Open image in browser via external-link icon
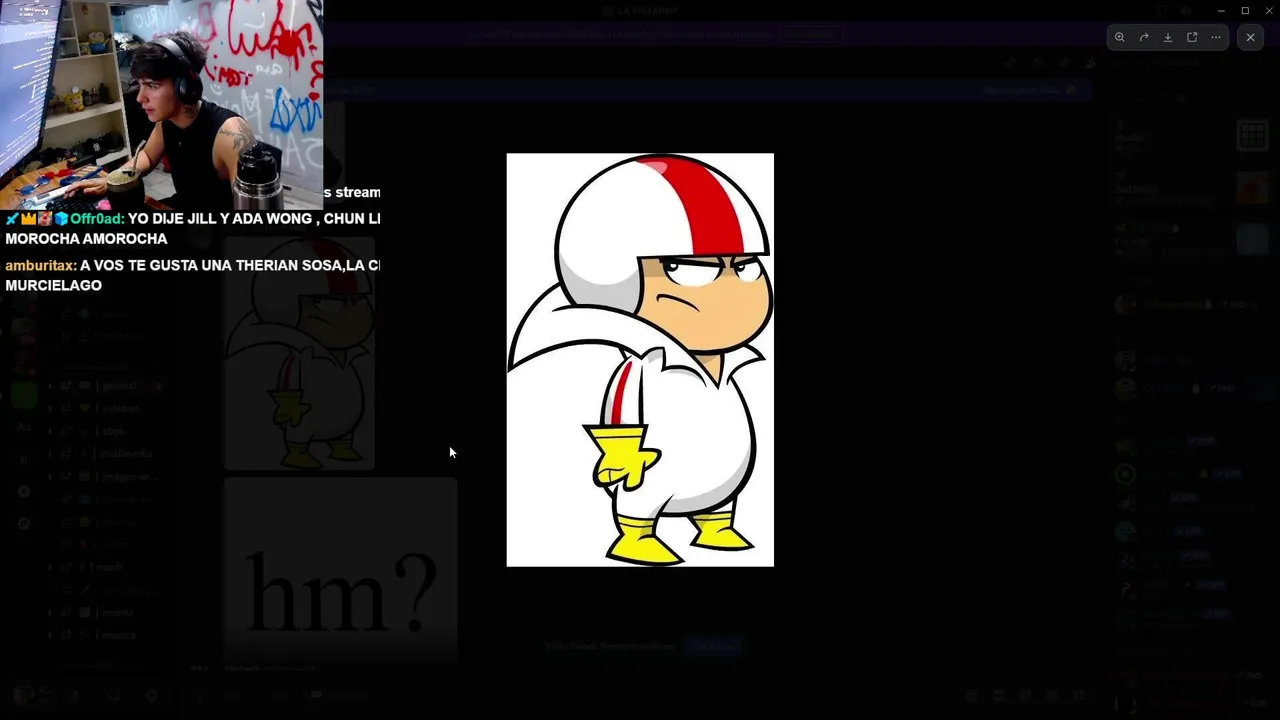The height and width of the screenshot is (720, 1280). tap(1192, 37)
